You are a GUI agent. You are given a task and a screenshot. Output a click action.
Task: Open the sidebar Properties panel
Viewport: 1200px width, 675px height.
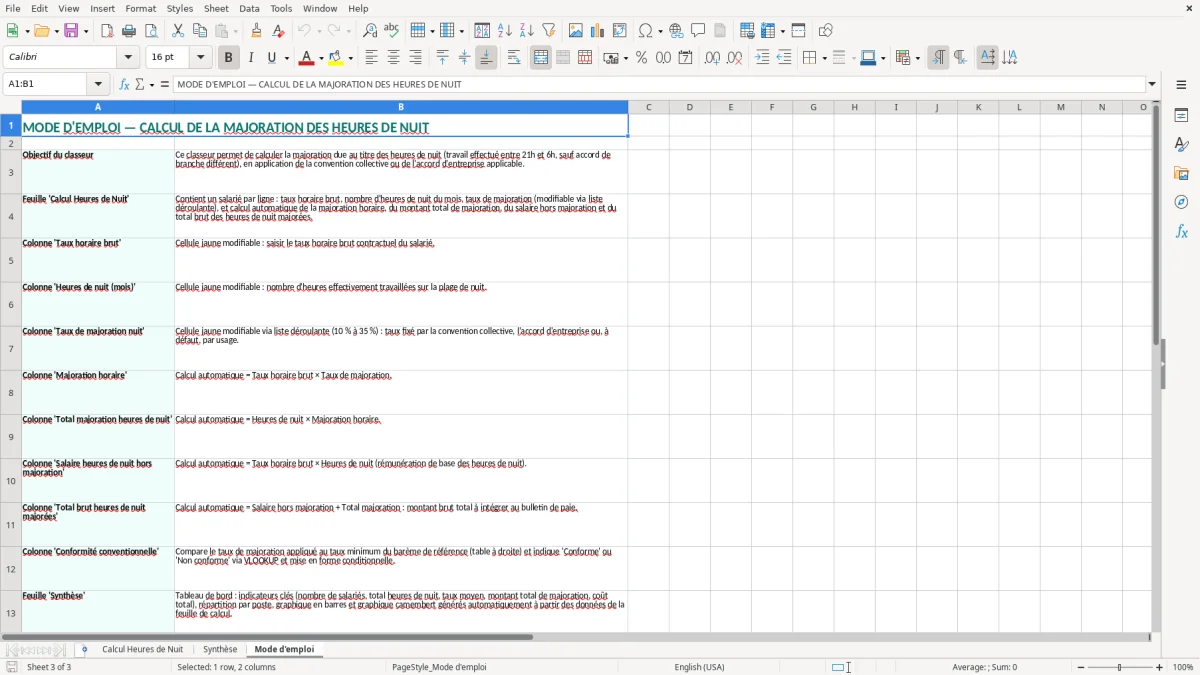(x=1182, y=115)
